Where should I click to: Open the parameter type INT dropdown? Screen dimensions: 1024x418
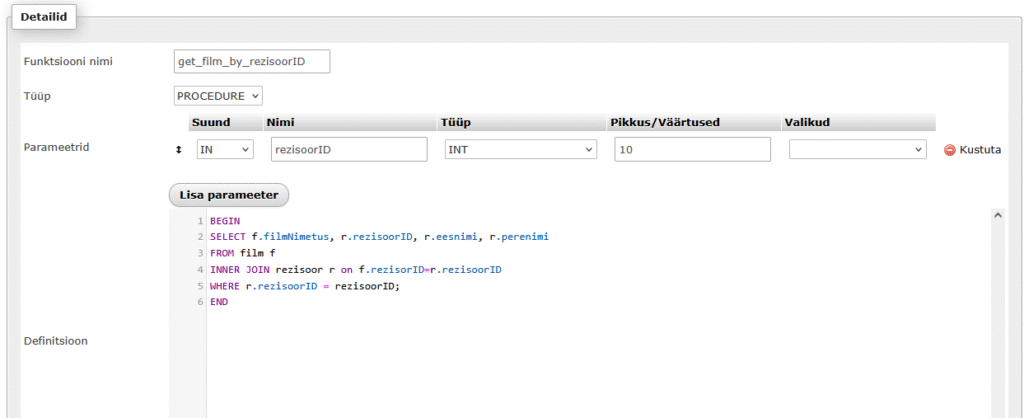tap(520, 149)
